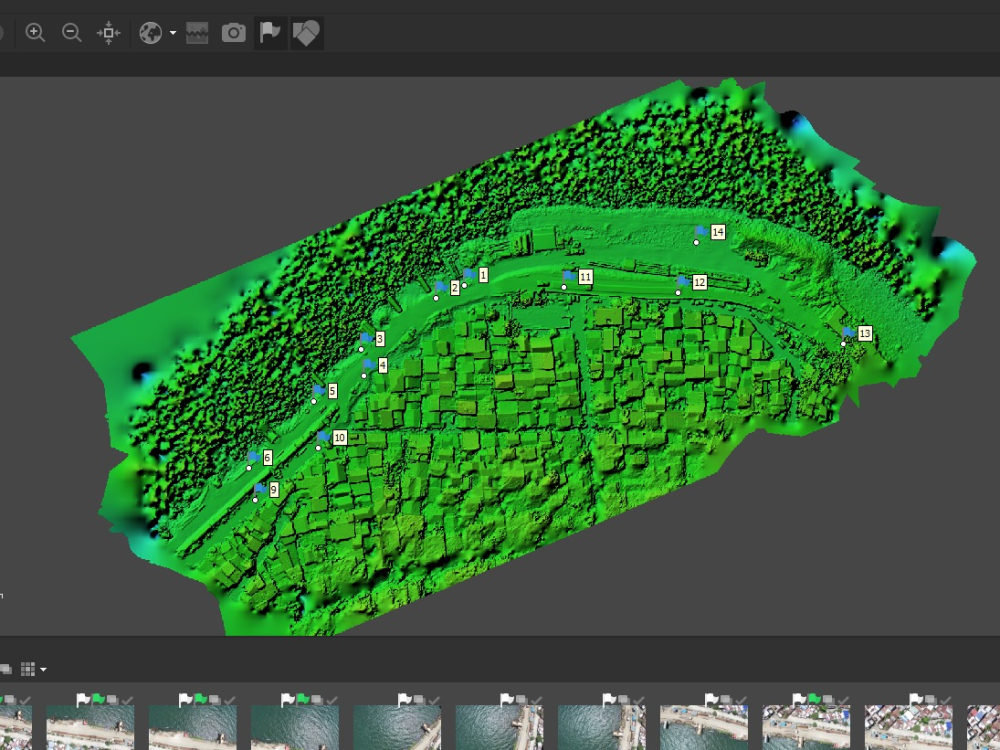Image resolution: width=1000 pixels, height=750 pixels.
Task: Click the image pair icon above the filmstrip
Action: point(6,669)
